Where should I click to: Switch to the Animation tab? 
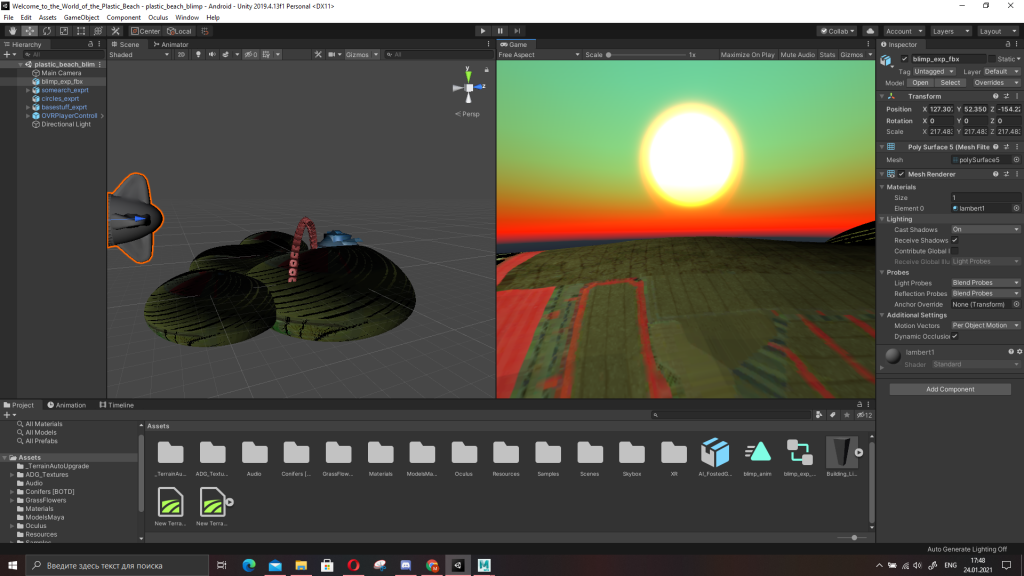[x=67, y=405]
